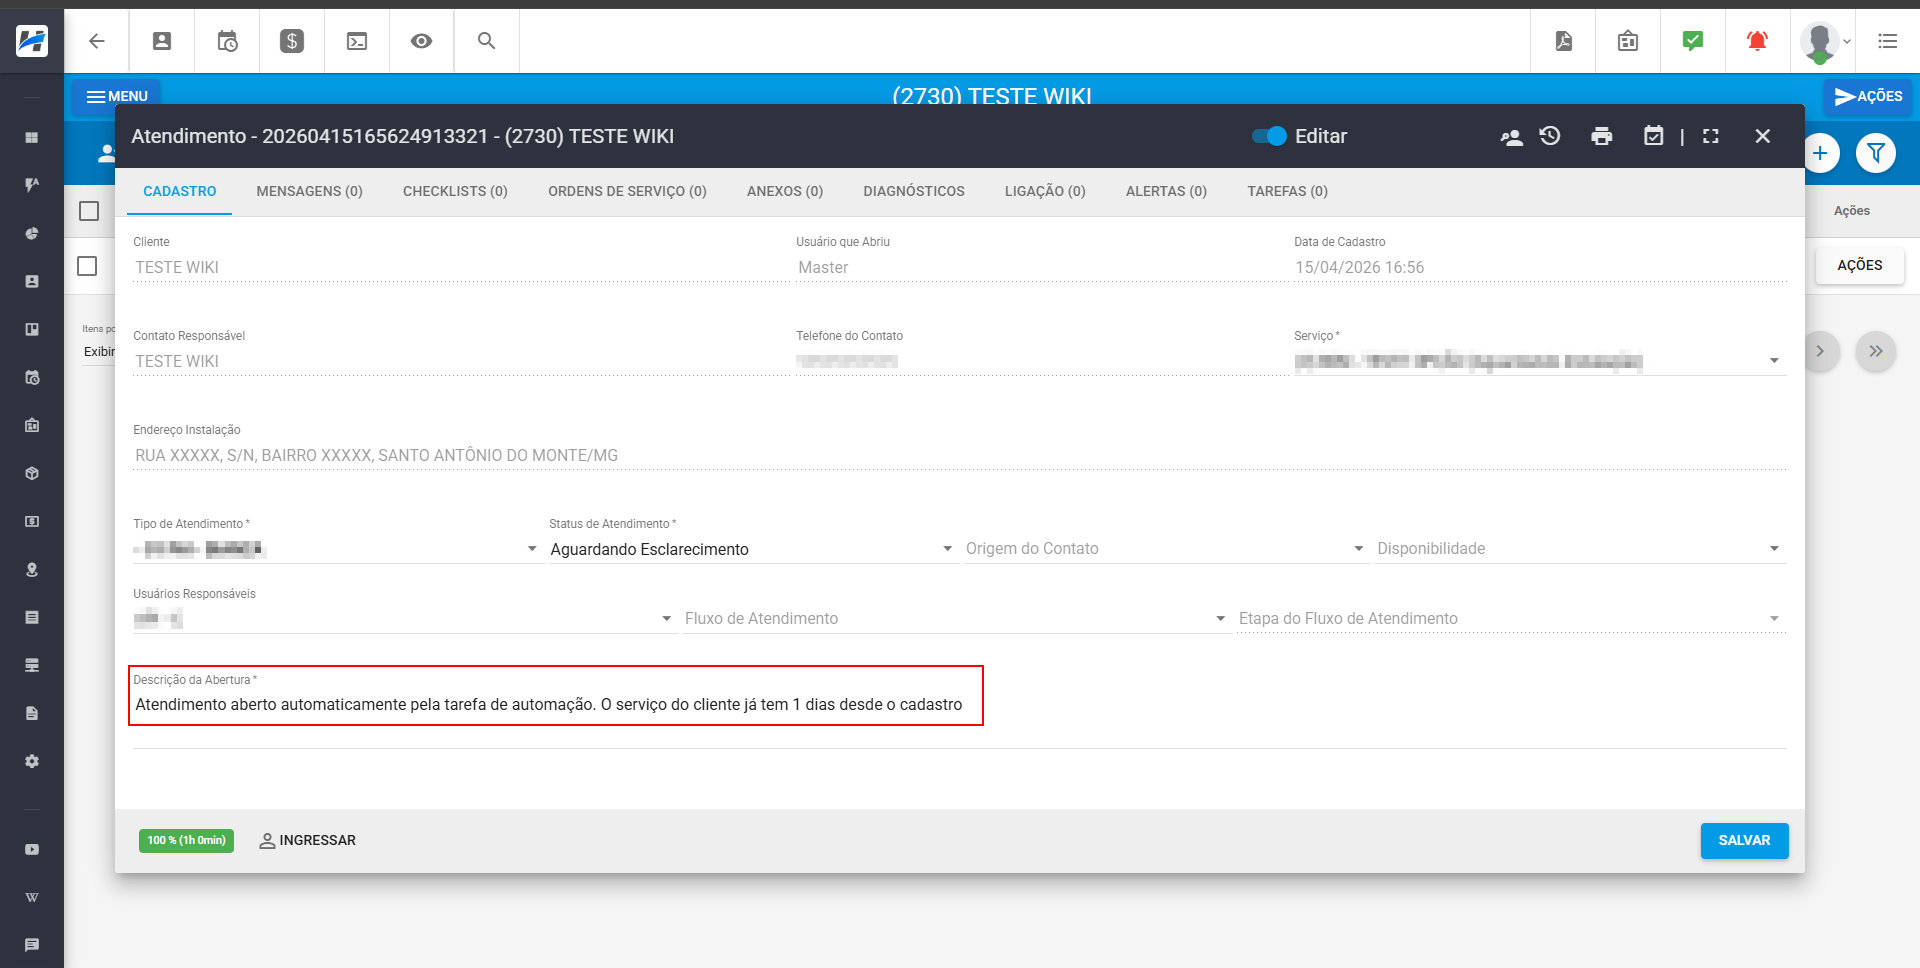Image resolution: width=1920 pixels, height=968 pixels.
Task: Click the Cliente field TESTE WIKI
Action: point(460,268)
